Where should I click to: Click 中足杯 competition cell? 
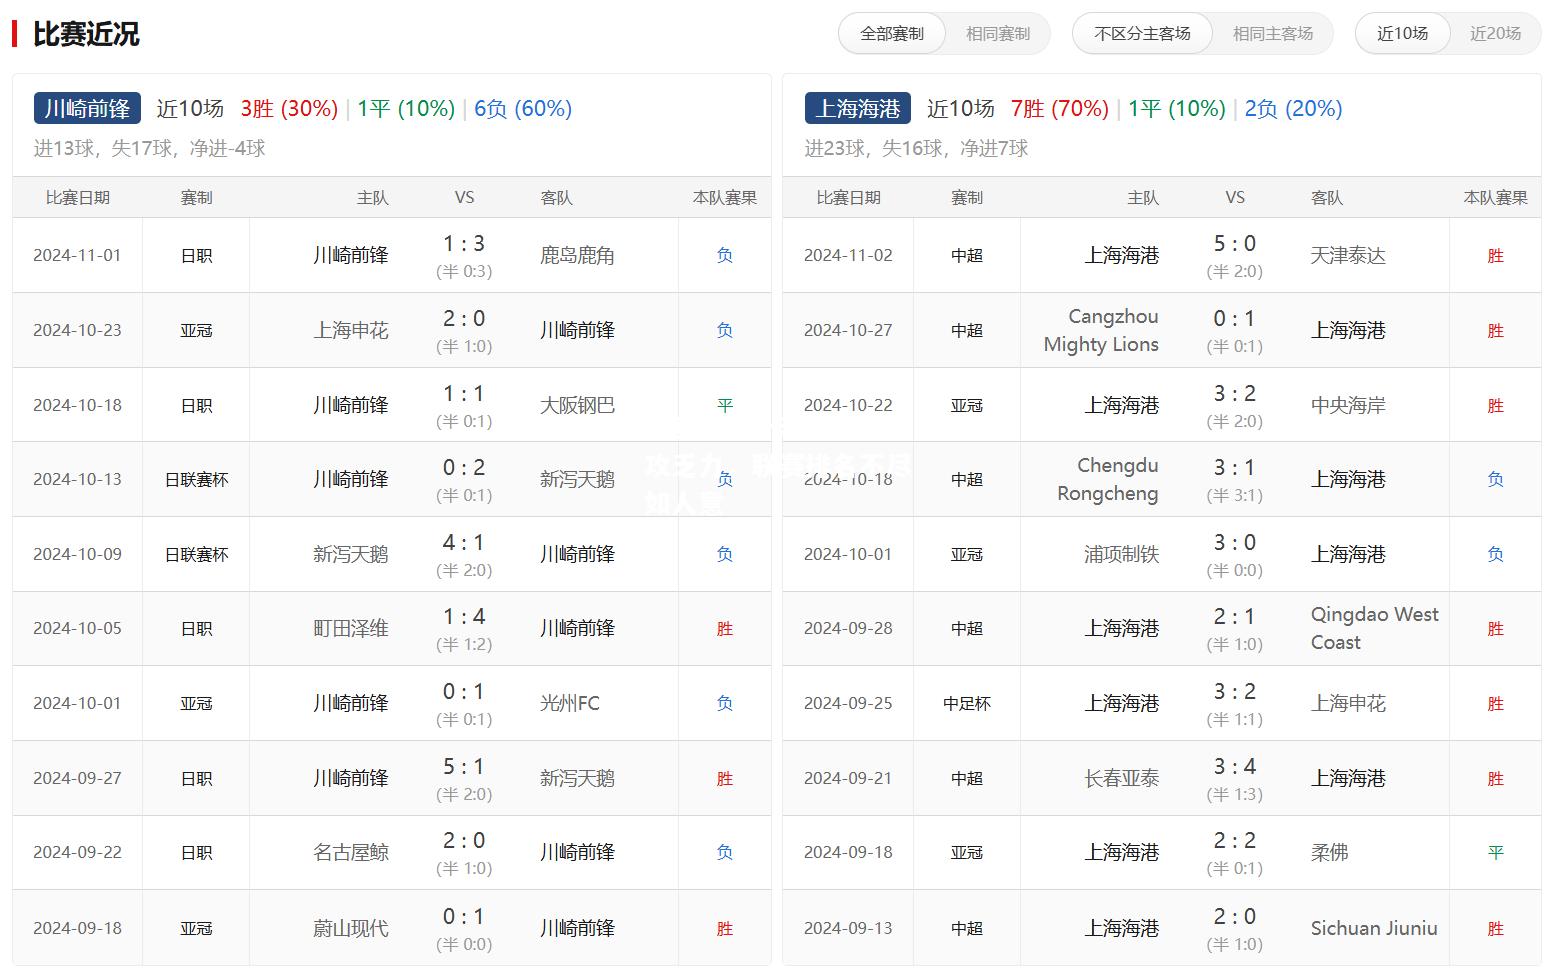pyautogui.click(x=967, y=704)
